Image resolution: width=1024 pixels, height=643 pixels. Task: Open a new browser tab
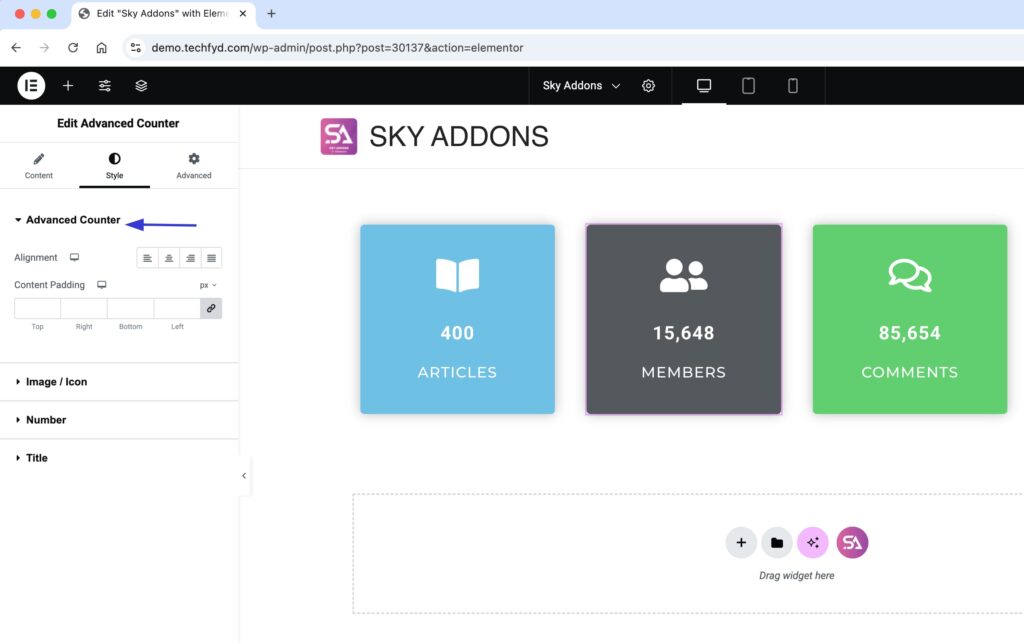tap(271, 13)
